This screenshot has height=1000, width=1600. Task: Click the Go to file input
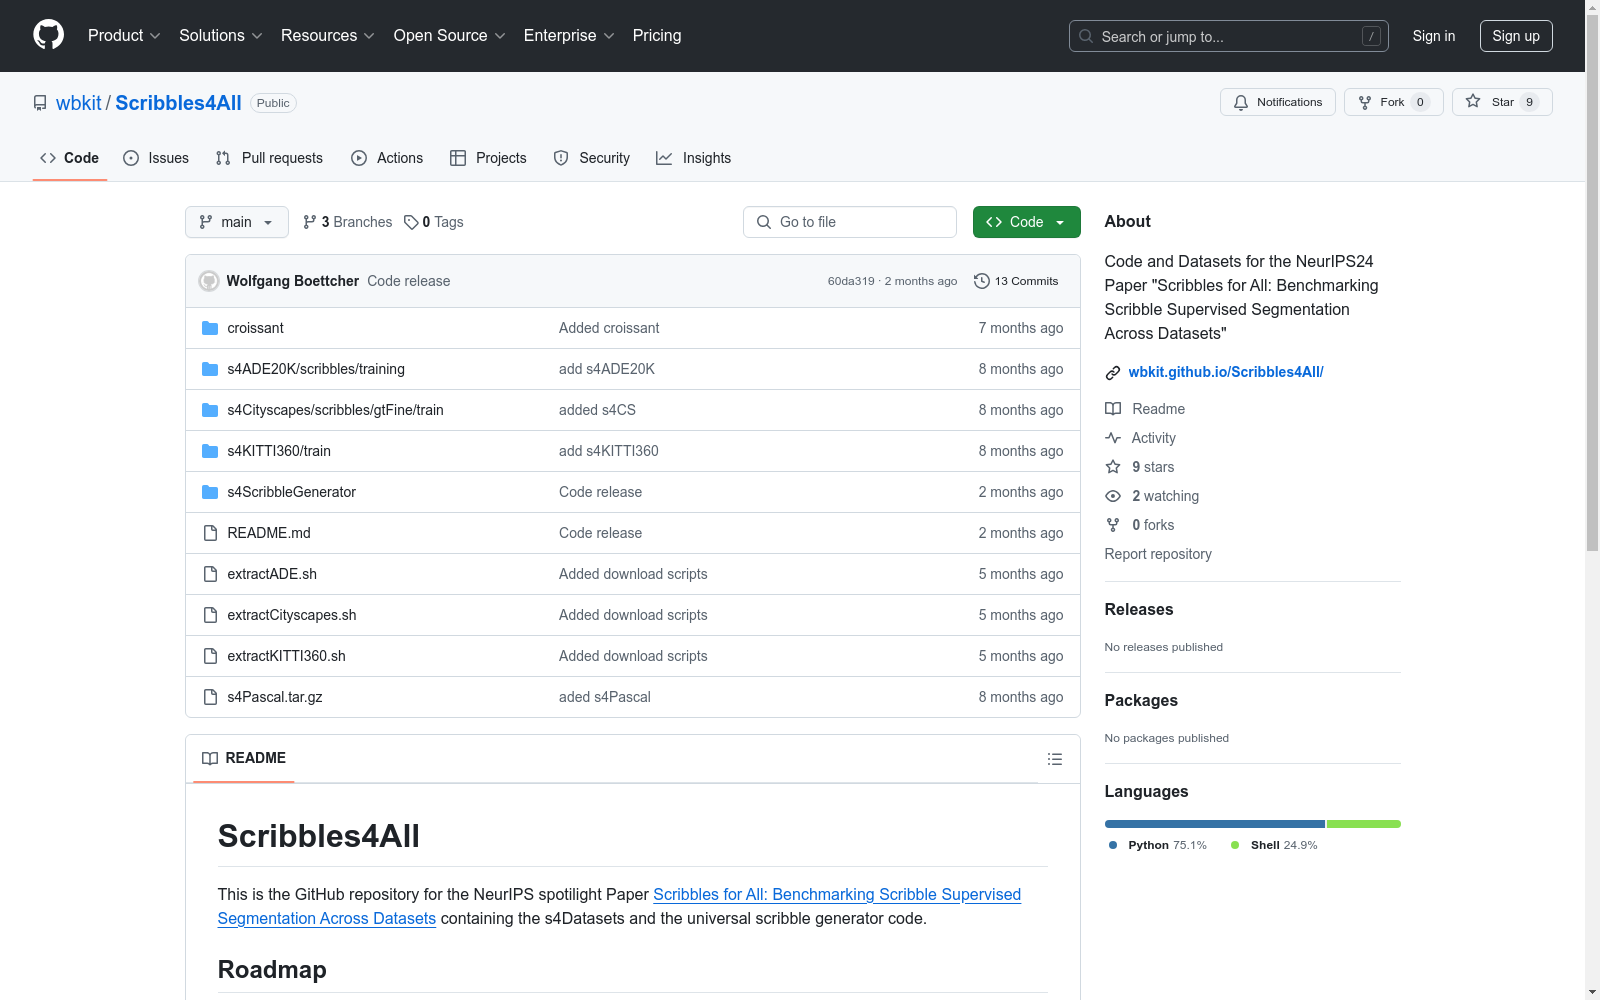(850, 222)
